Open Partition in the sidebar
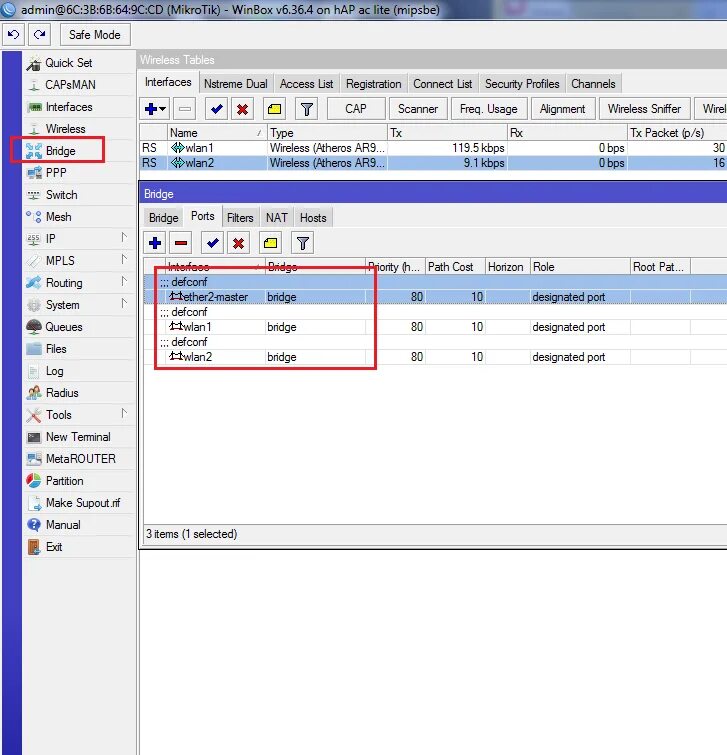The height and width of the screenshot is (755, 727). pyautogui.click(x=65, y=481)
